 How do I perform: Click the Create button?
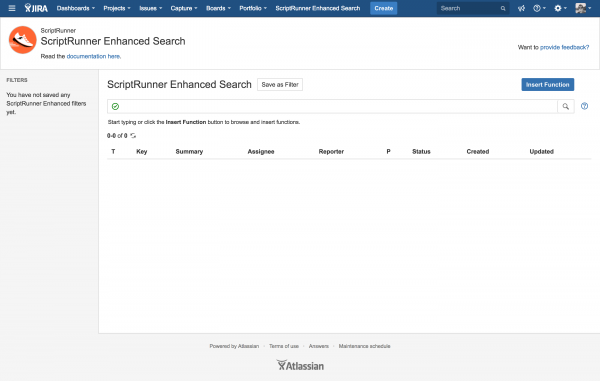(383, 8)
